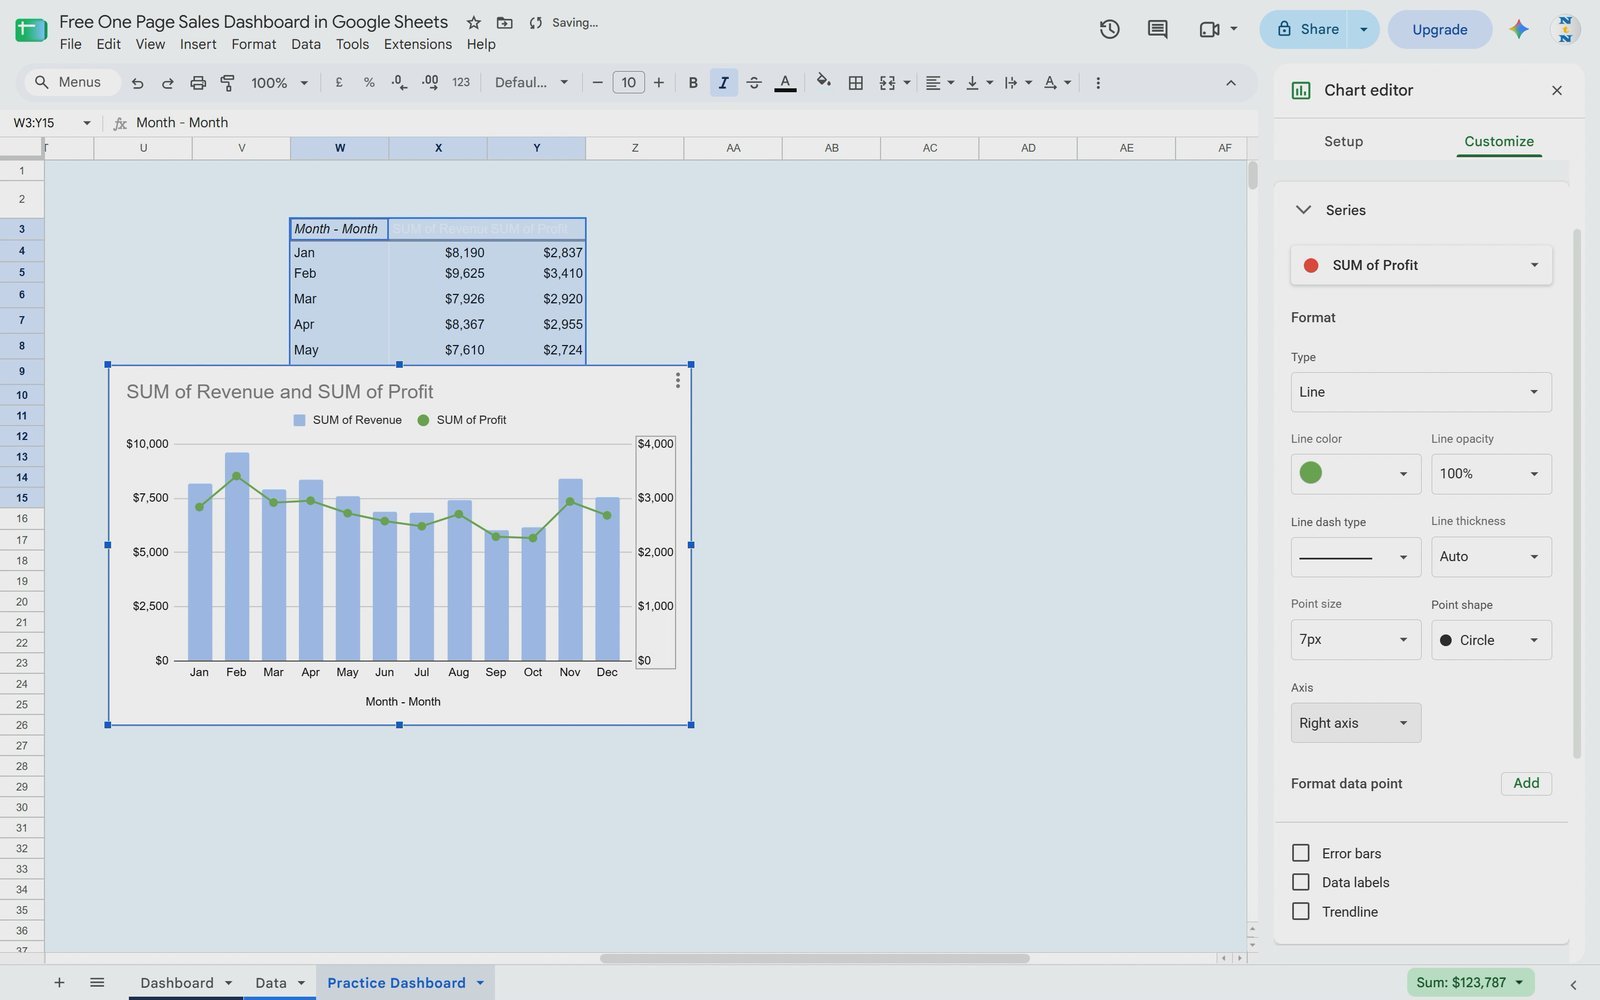
Task: Click the redo arrow in toolbar
Action: pyautogui.click(x=168, y=83)
